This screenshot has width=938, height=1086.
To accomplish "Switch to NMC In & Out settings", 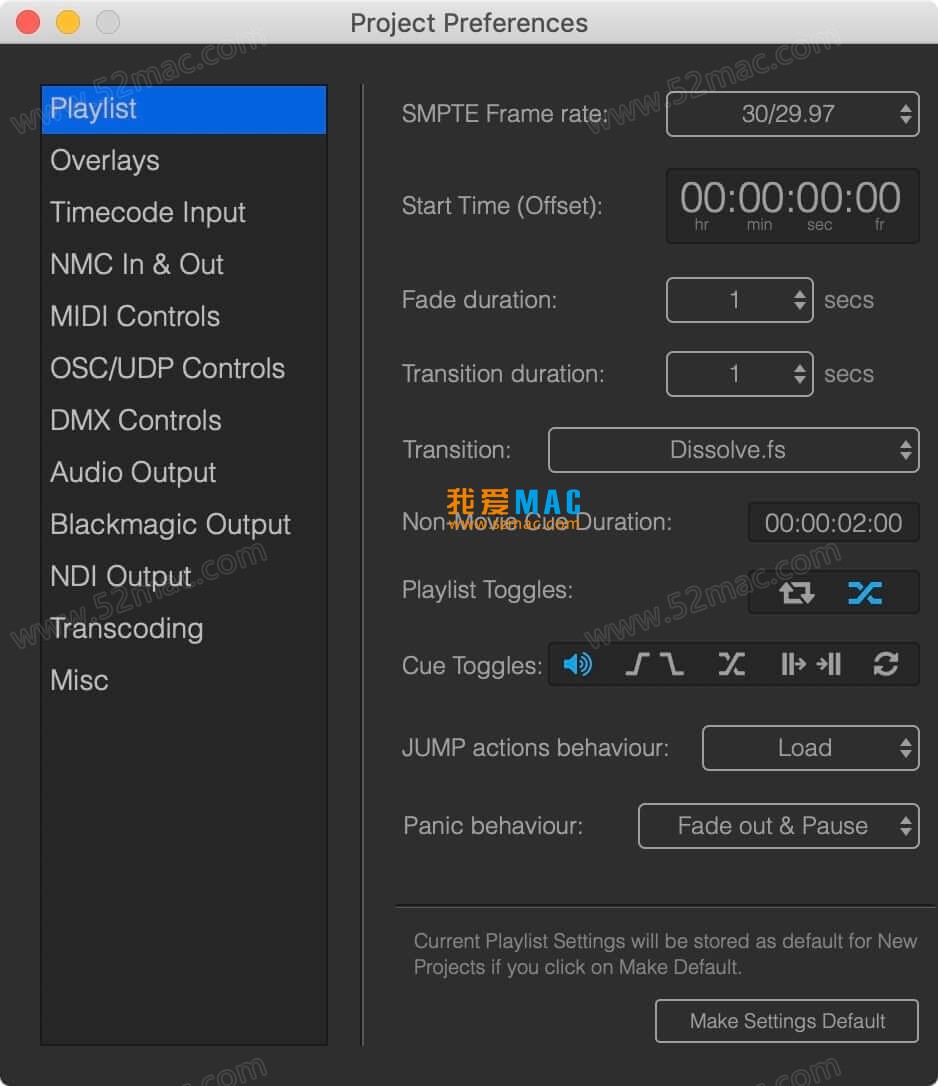I will (184, 265).
